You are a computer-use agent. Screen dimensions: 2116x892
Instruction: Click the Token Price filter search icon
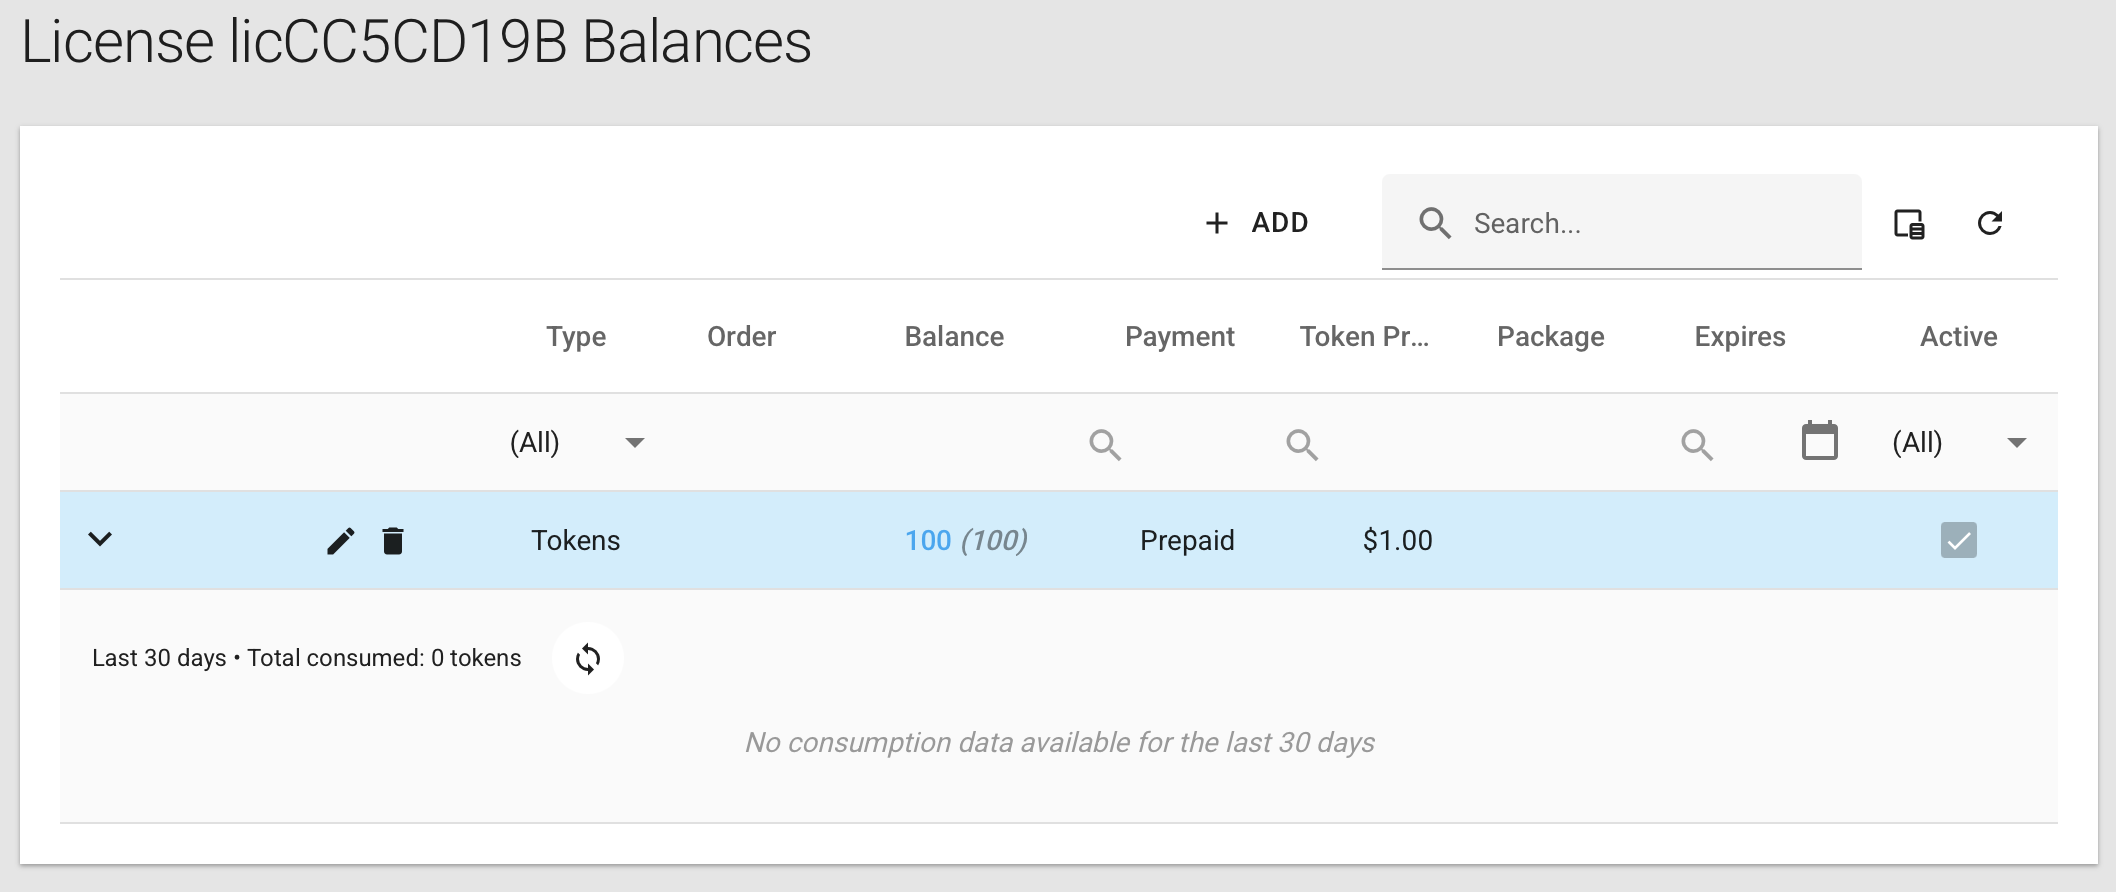[1302, 444]
